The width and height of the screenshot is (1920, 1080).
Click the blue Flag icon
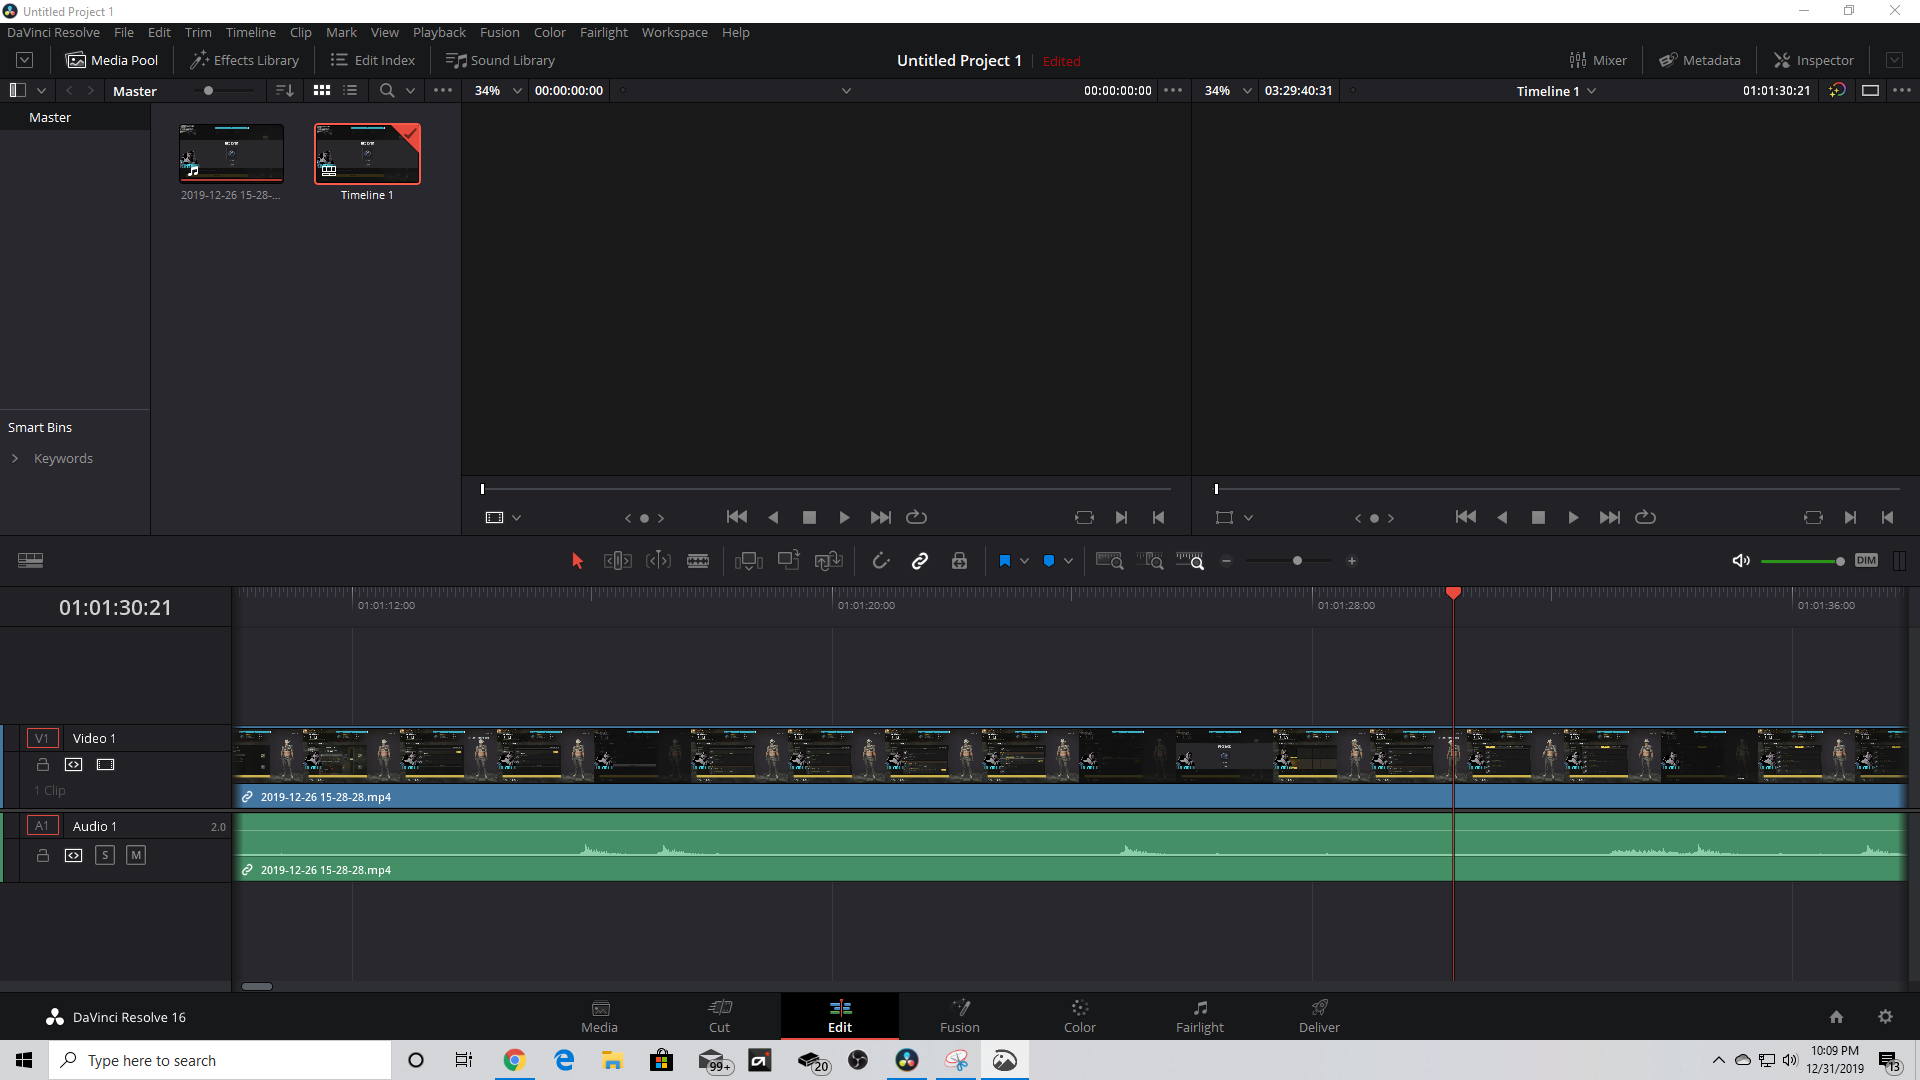point(1004,561)
